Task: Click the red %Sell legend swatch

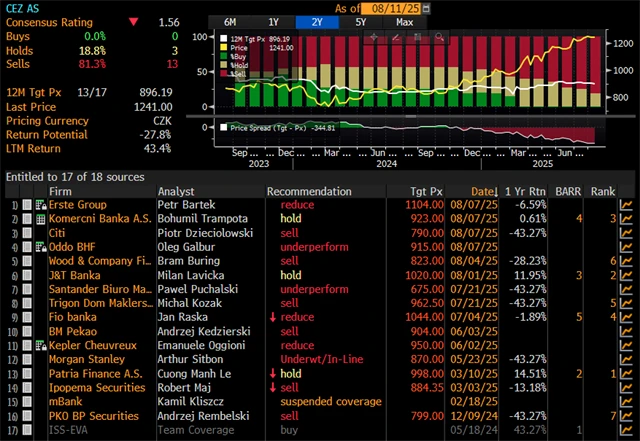Action: (226, 74)
